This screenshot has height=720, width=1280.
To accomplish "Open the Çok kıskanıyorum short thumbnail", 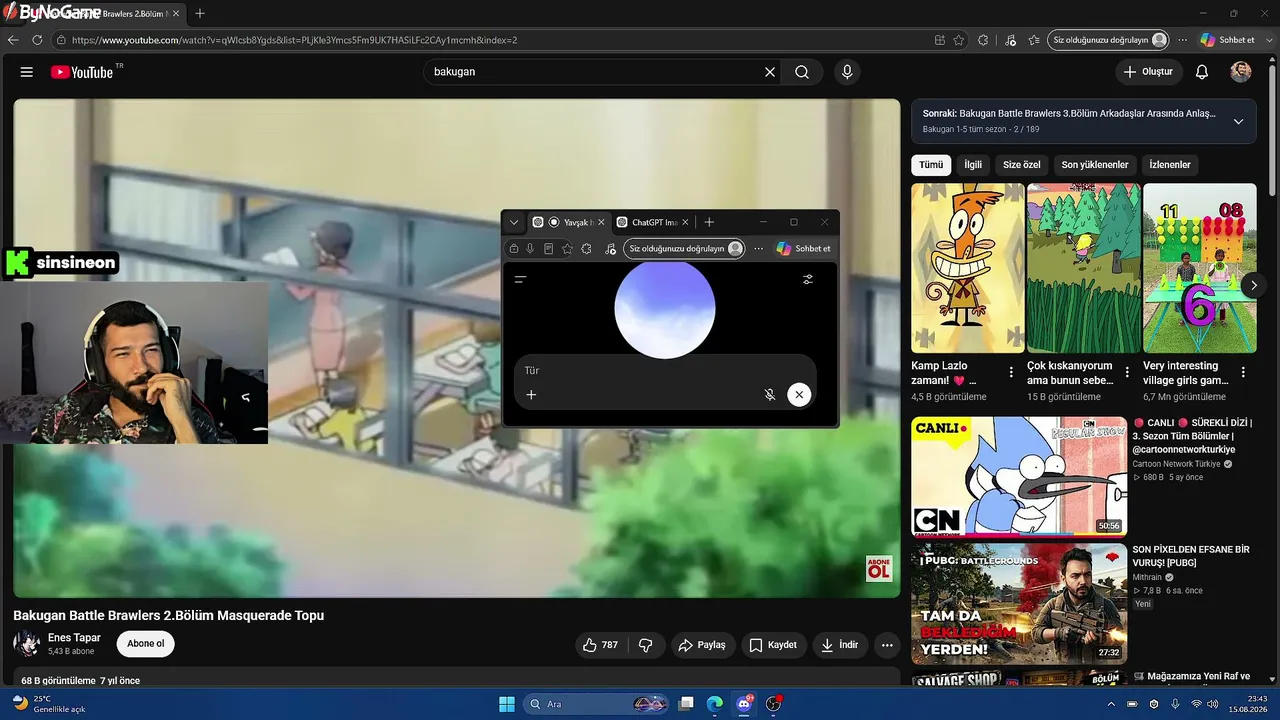I will pyautogui.click(x=1083, y=267).
